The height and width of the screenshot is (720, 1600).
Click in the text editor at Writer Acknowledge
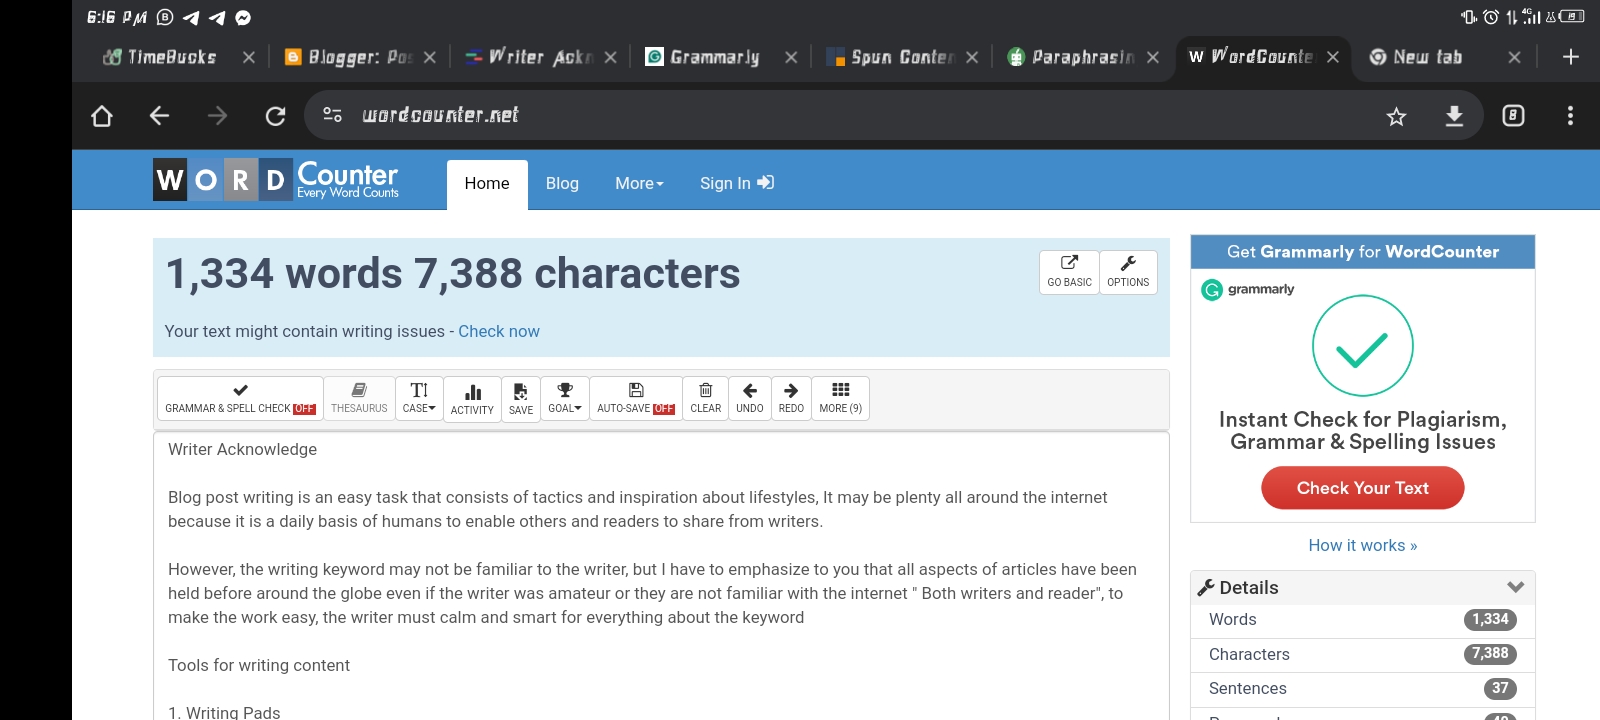coord(242,450)
